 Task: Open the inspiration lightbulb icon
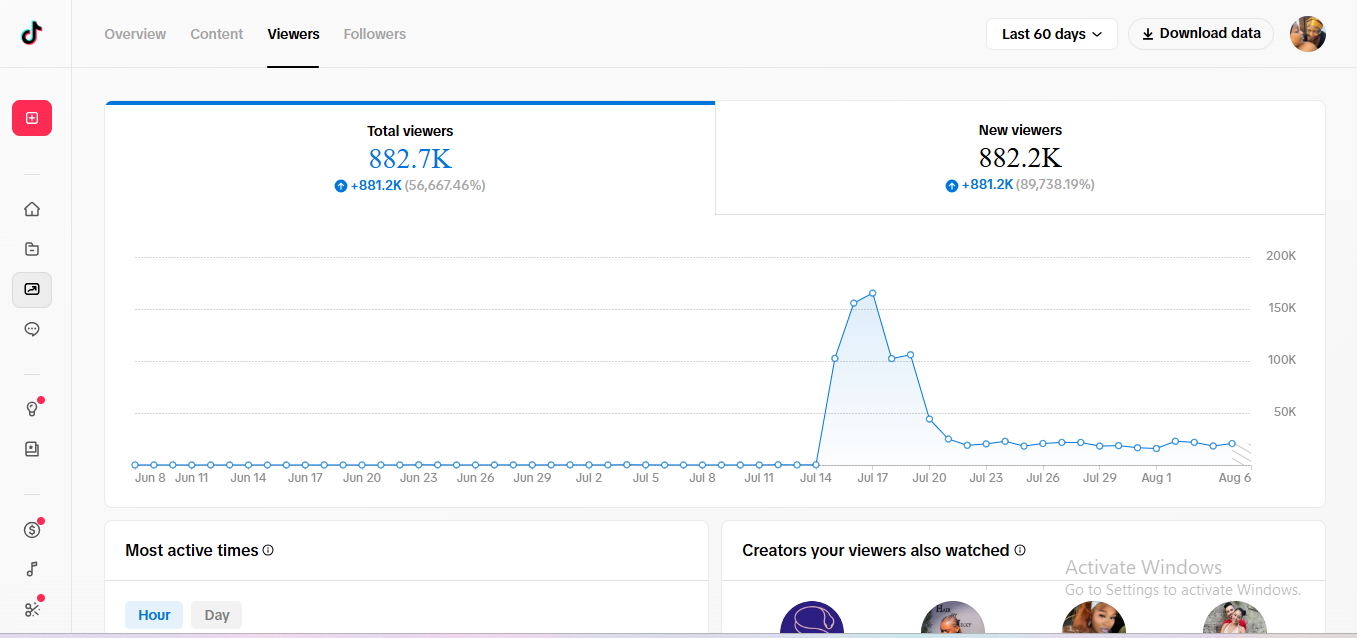click(32, 409)
